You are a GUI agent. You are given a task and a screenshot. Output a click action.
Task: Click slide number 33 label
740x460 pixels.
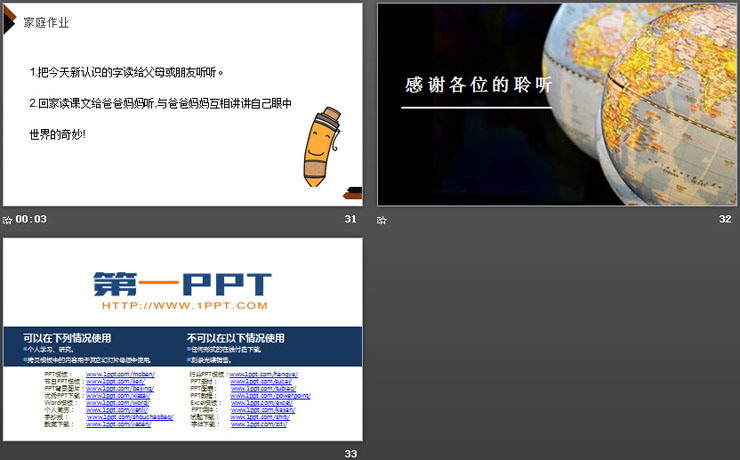click(350, 454)
